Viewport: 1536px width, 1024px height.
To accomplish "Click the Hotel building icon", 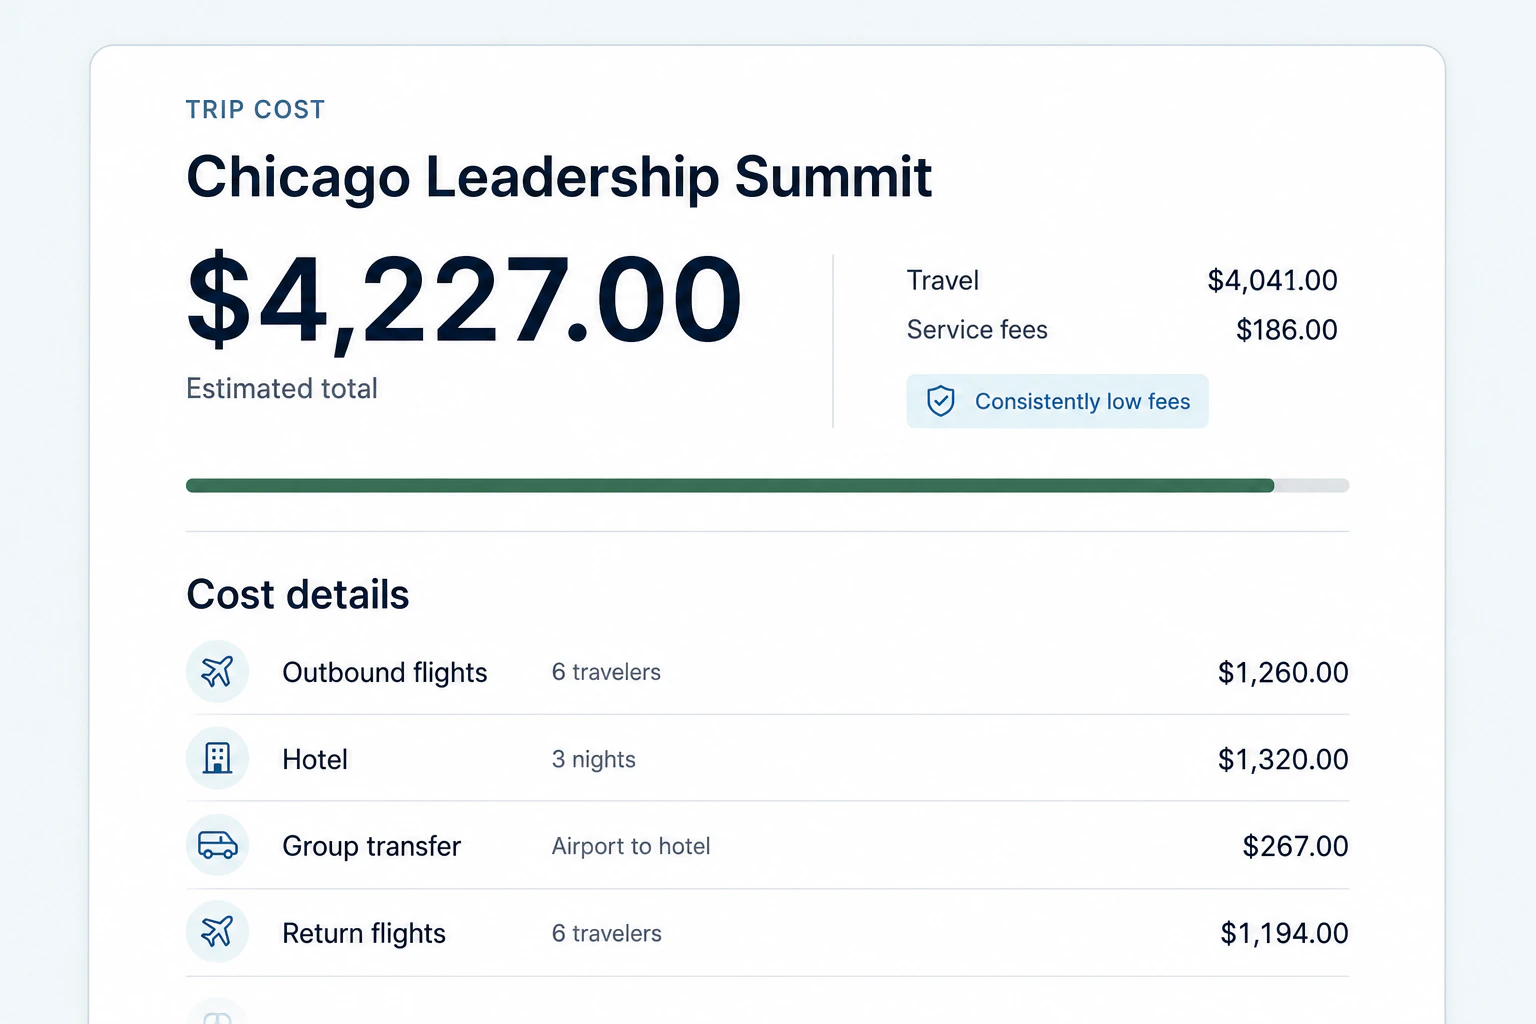I will point(217,759).
